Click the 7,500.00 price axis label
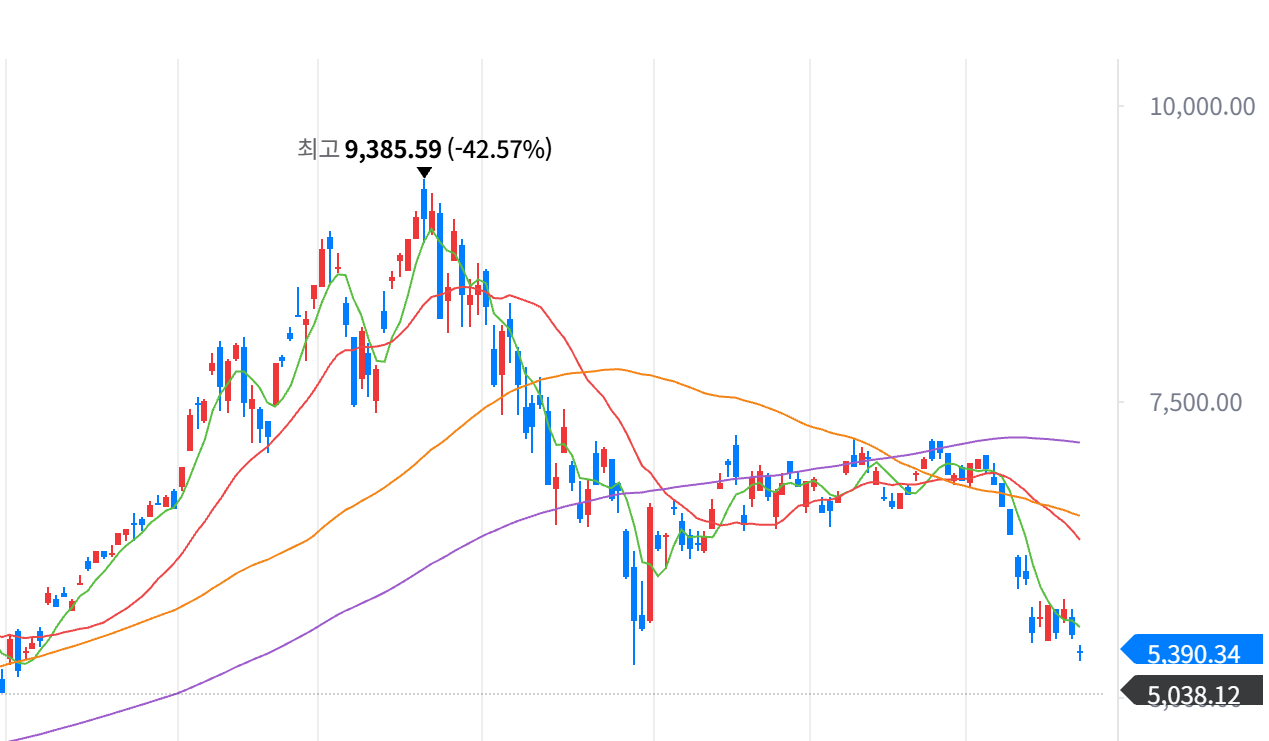 point(1195,402)
